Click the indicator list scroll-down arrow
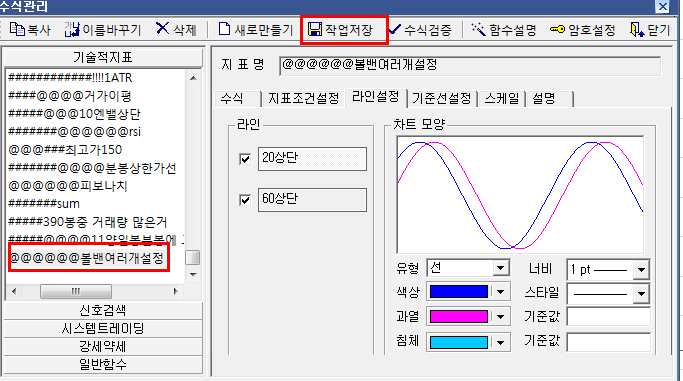The width and height of the screenshot is (683, 381). tap(193, 275)
